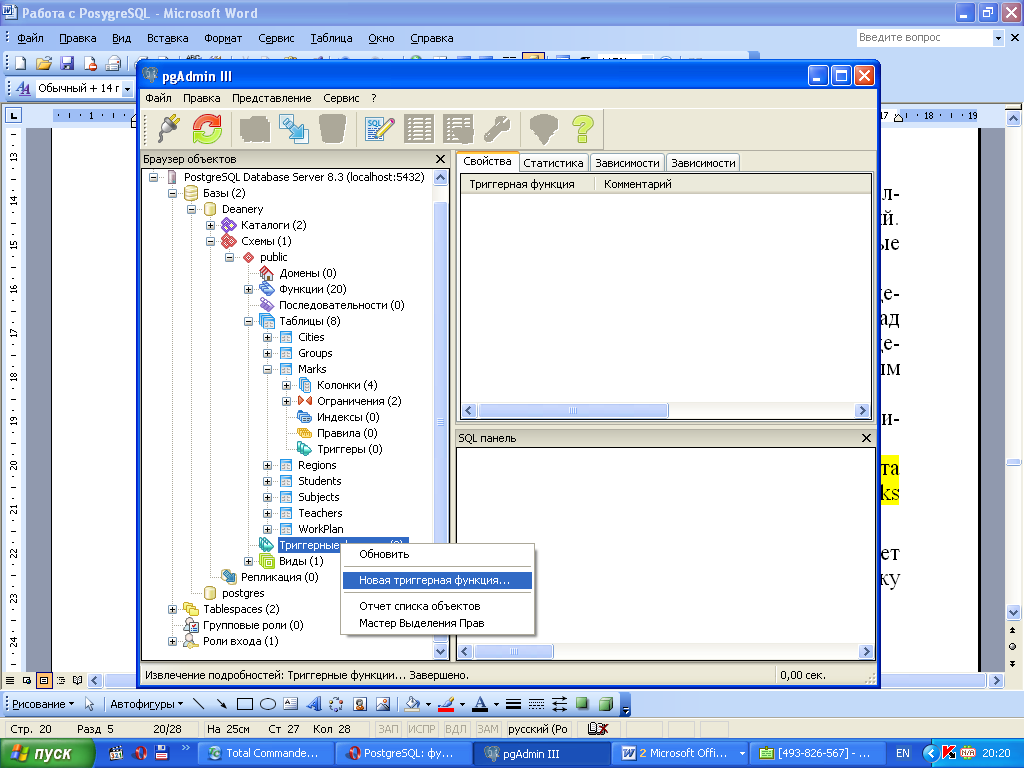Select the postgres database node

click(243, 594)
